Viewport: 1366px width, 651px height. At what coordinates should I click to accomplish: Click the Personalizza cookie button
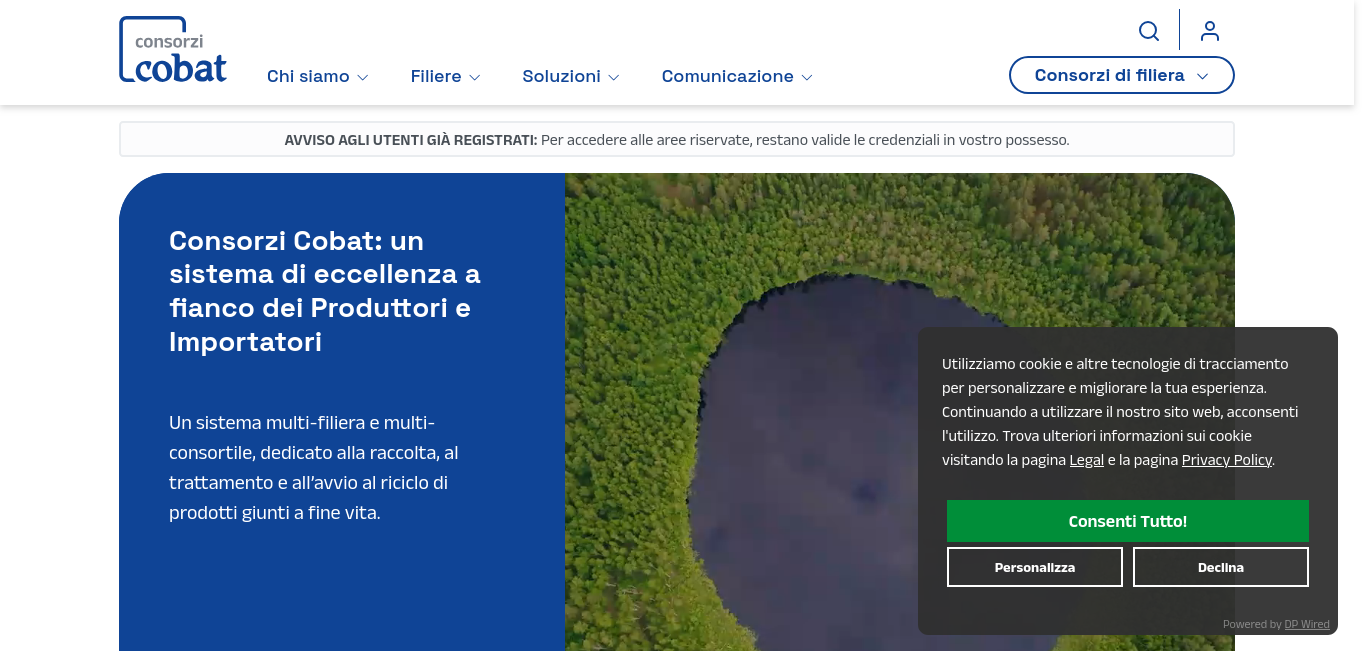(1035, 567)
